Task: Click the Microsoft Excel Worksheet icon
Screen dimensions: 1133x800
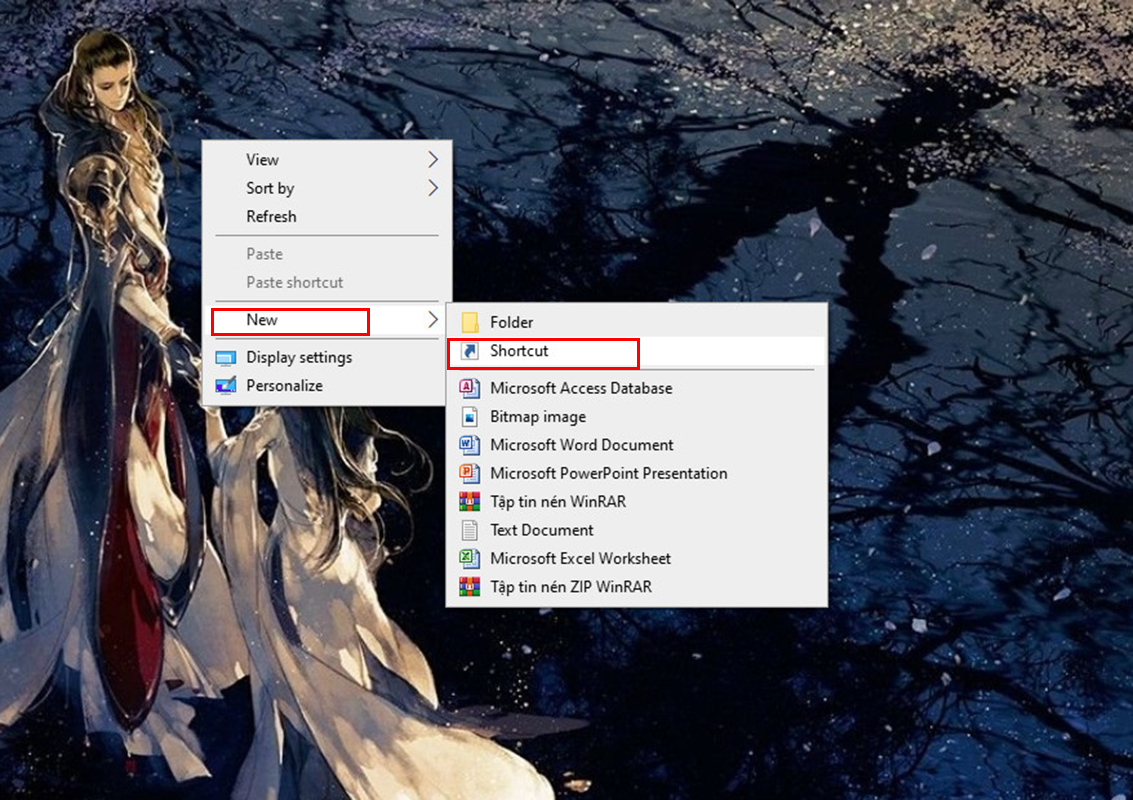Action: [x=469, y=558]
